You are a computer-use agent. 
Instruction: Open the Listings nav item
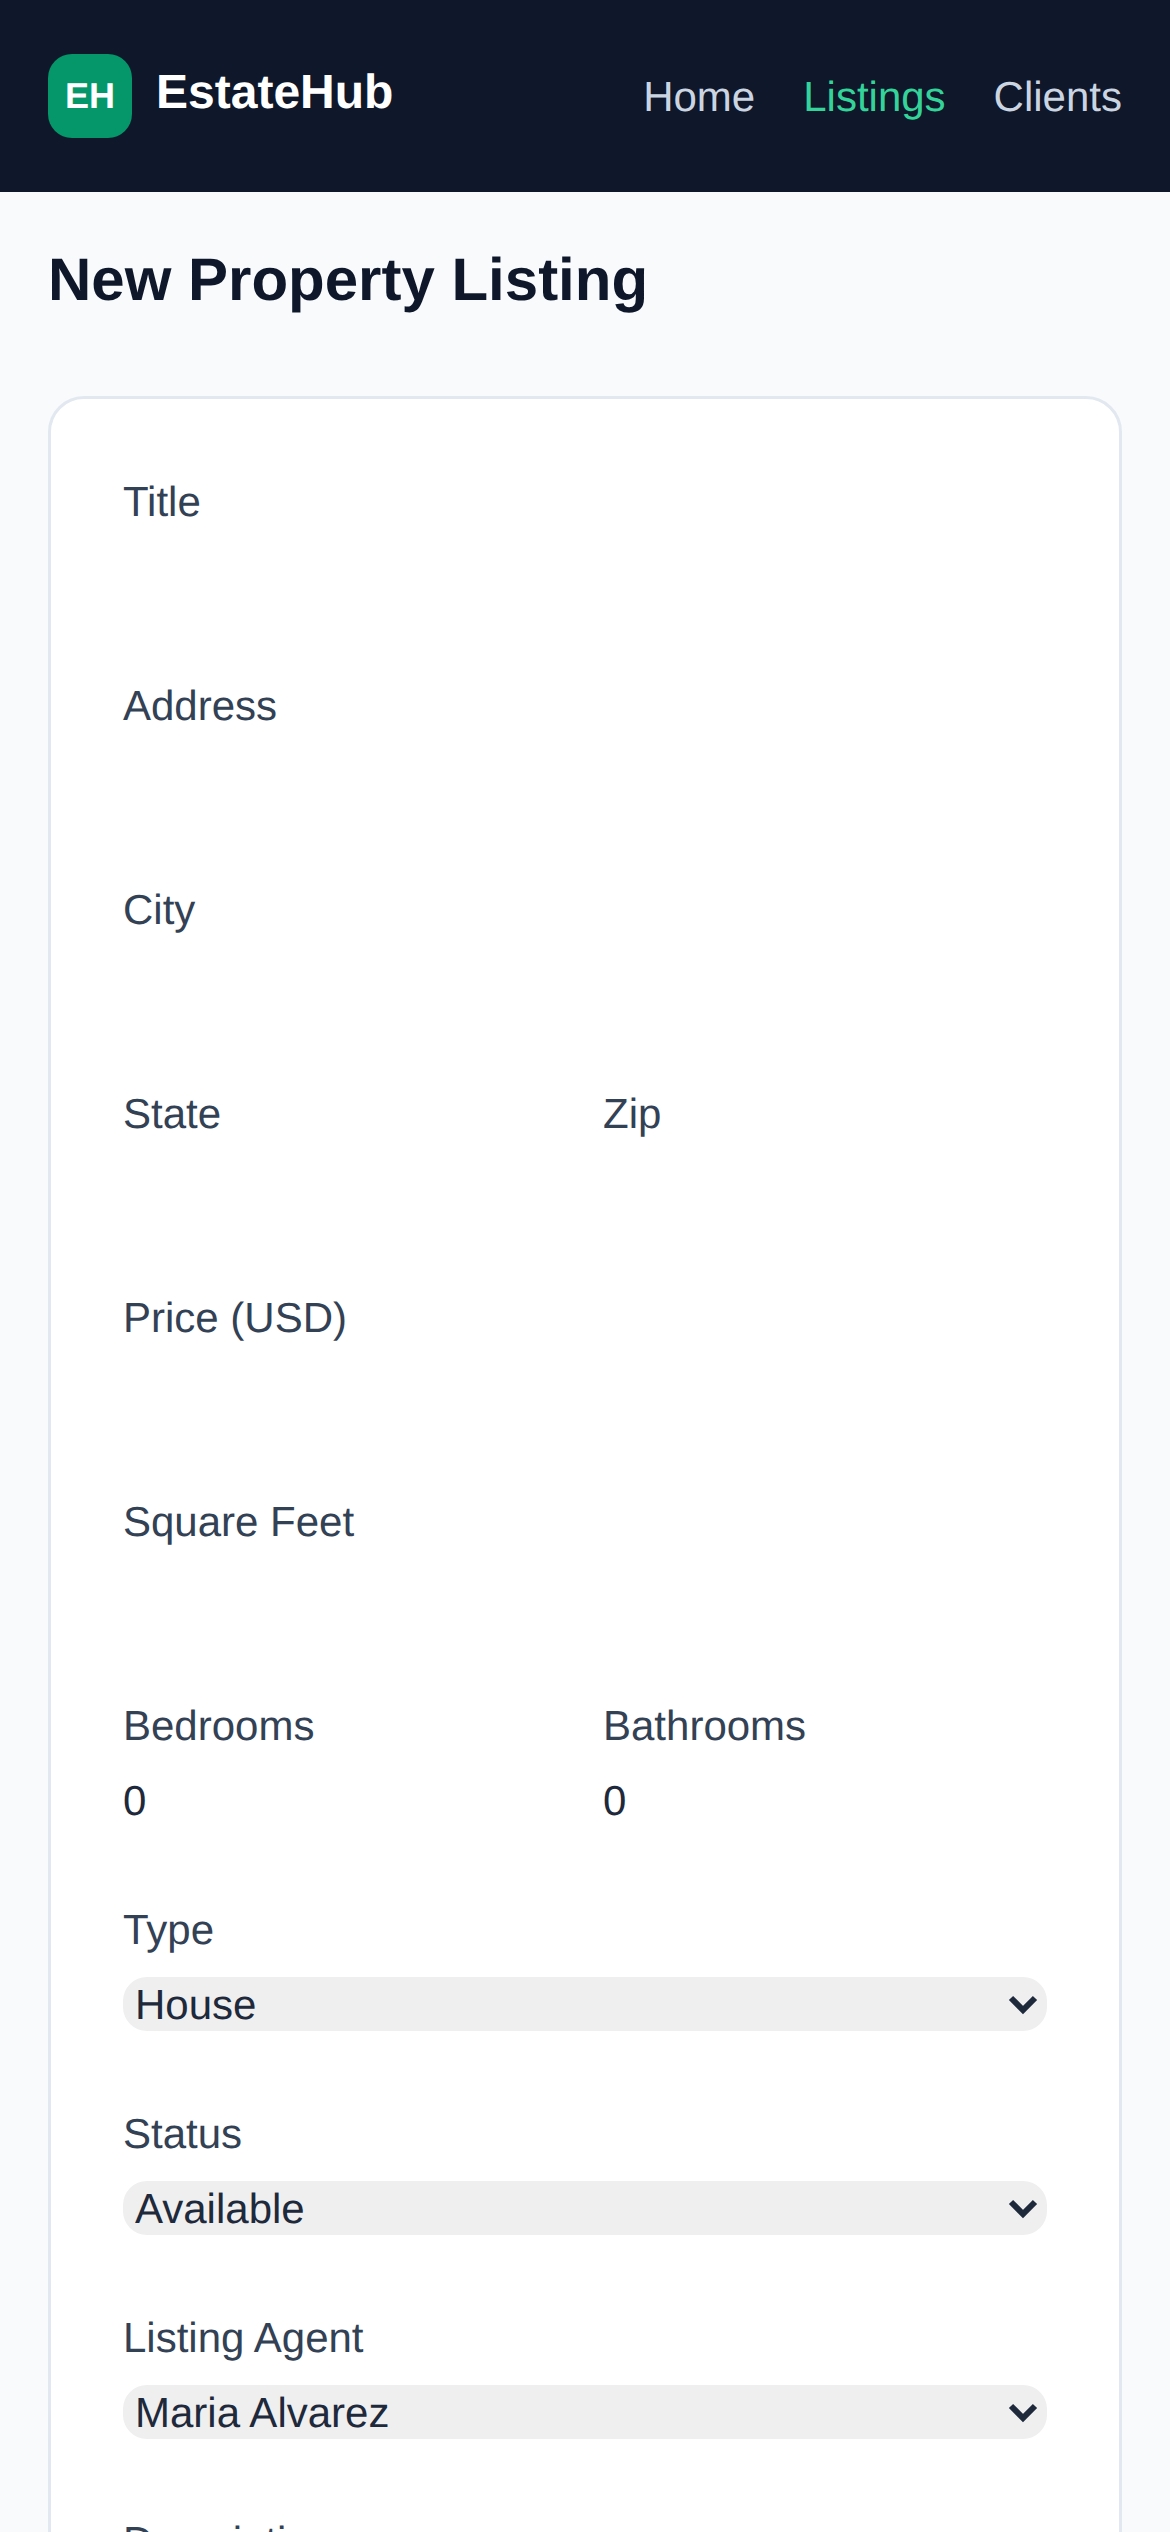874,97
